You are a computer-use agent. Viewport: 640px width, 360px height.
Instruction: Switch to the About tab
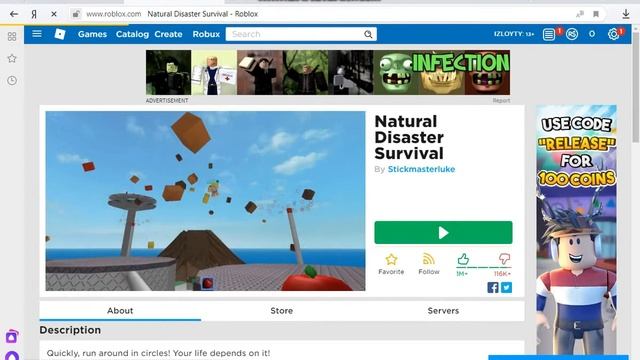click(x=120, y=311)
